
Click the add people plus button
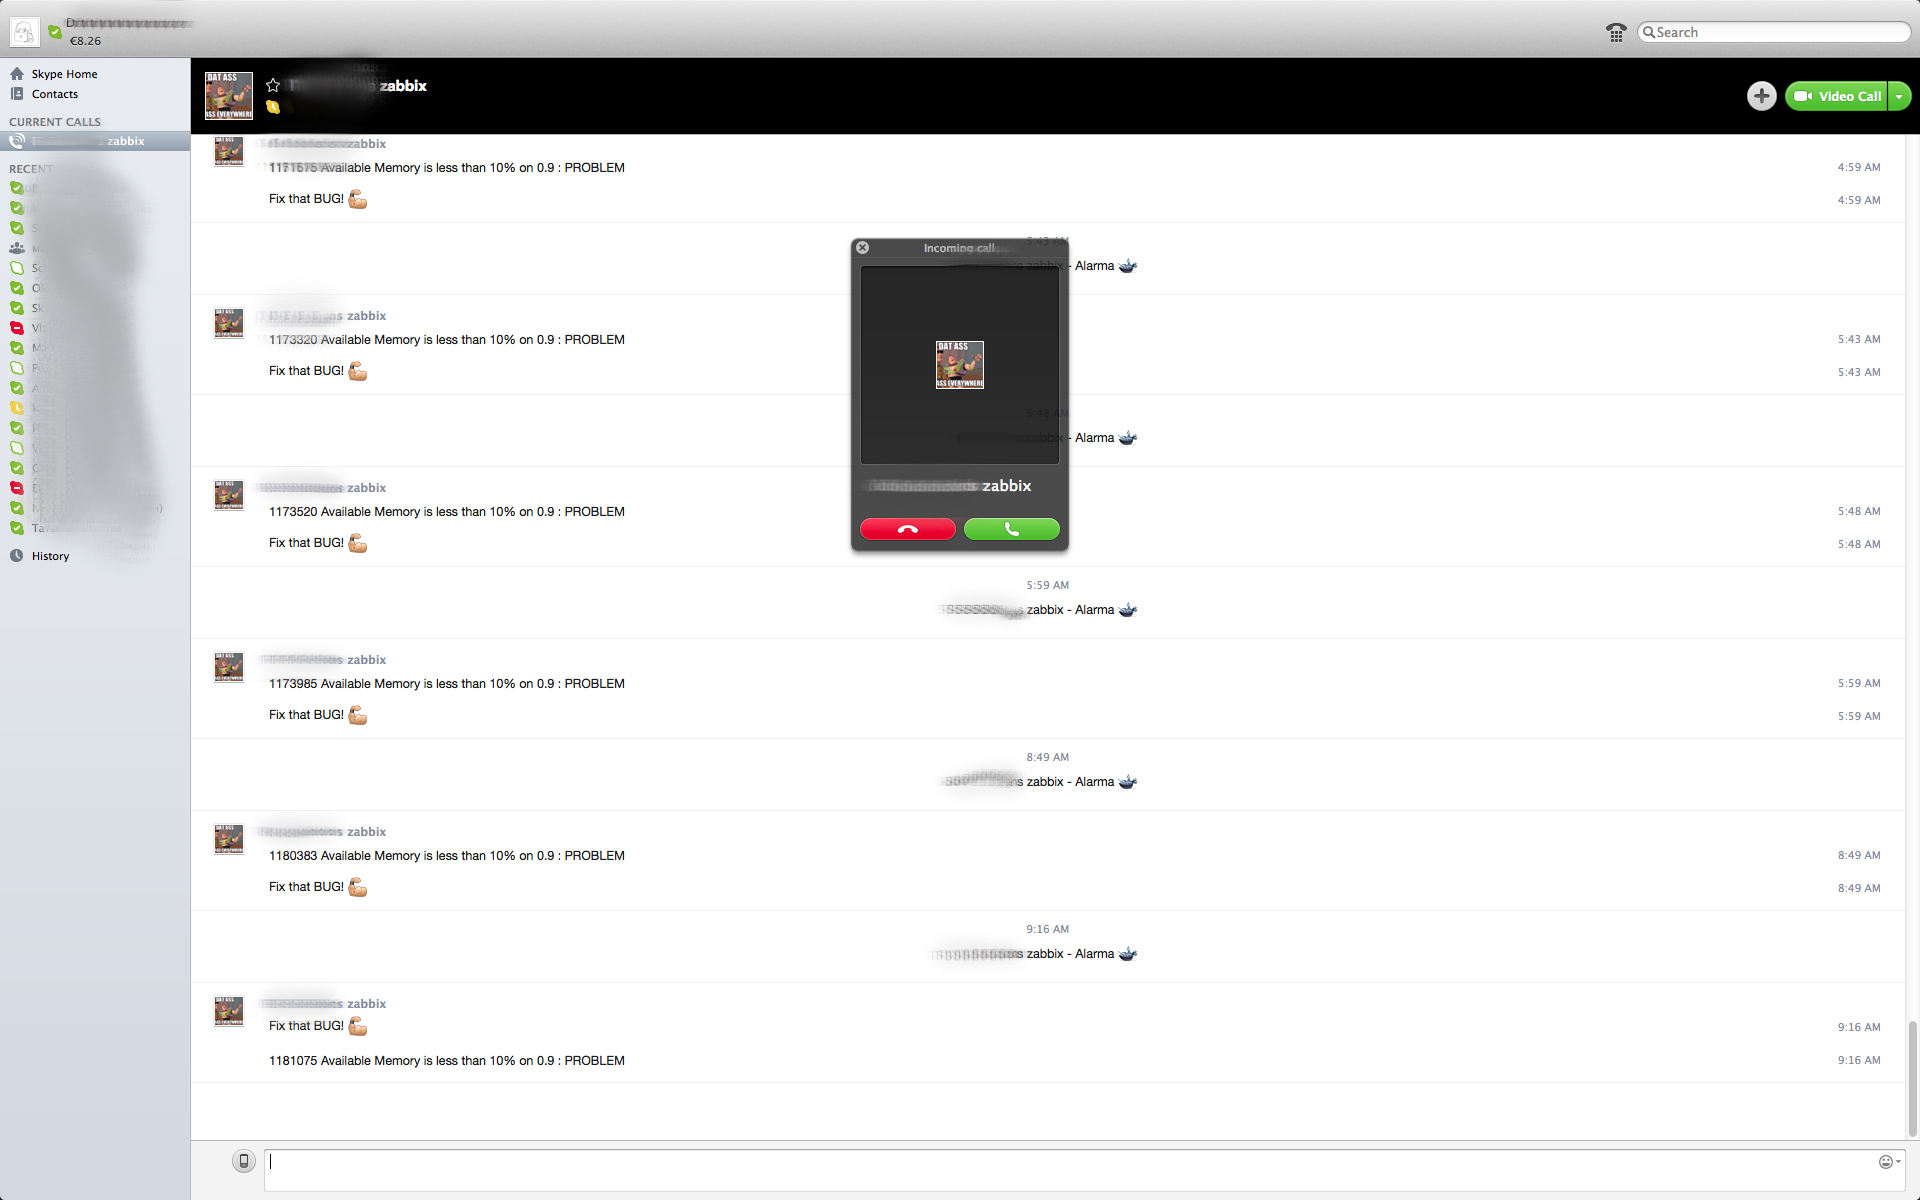pos(1761,96)
